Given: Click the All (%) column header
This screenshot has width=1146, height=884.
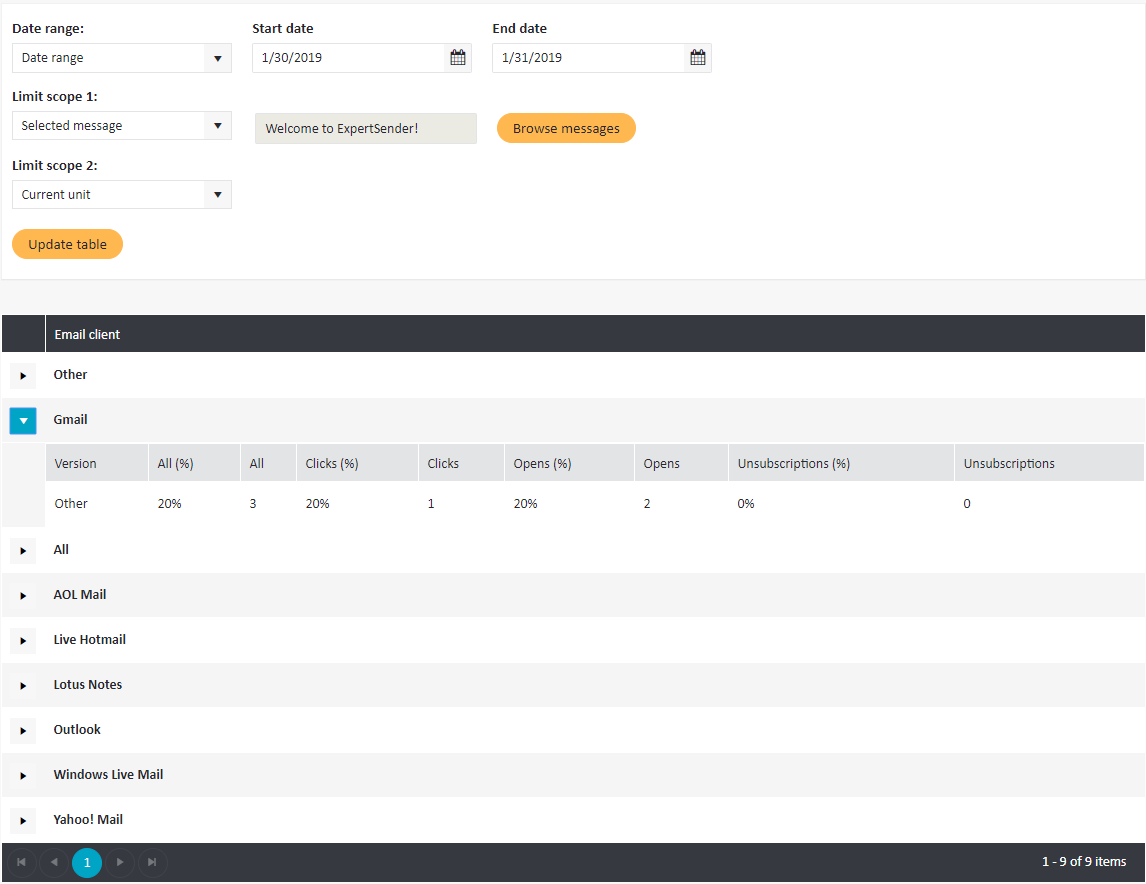Looking at the screenshot, I should coord(194,463).
